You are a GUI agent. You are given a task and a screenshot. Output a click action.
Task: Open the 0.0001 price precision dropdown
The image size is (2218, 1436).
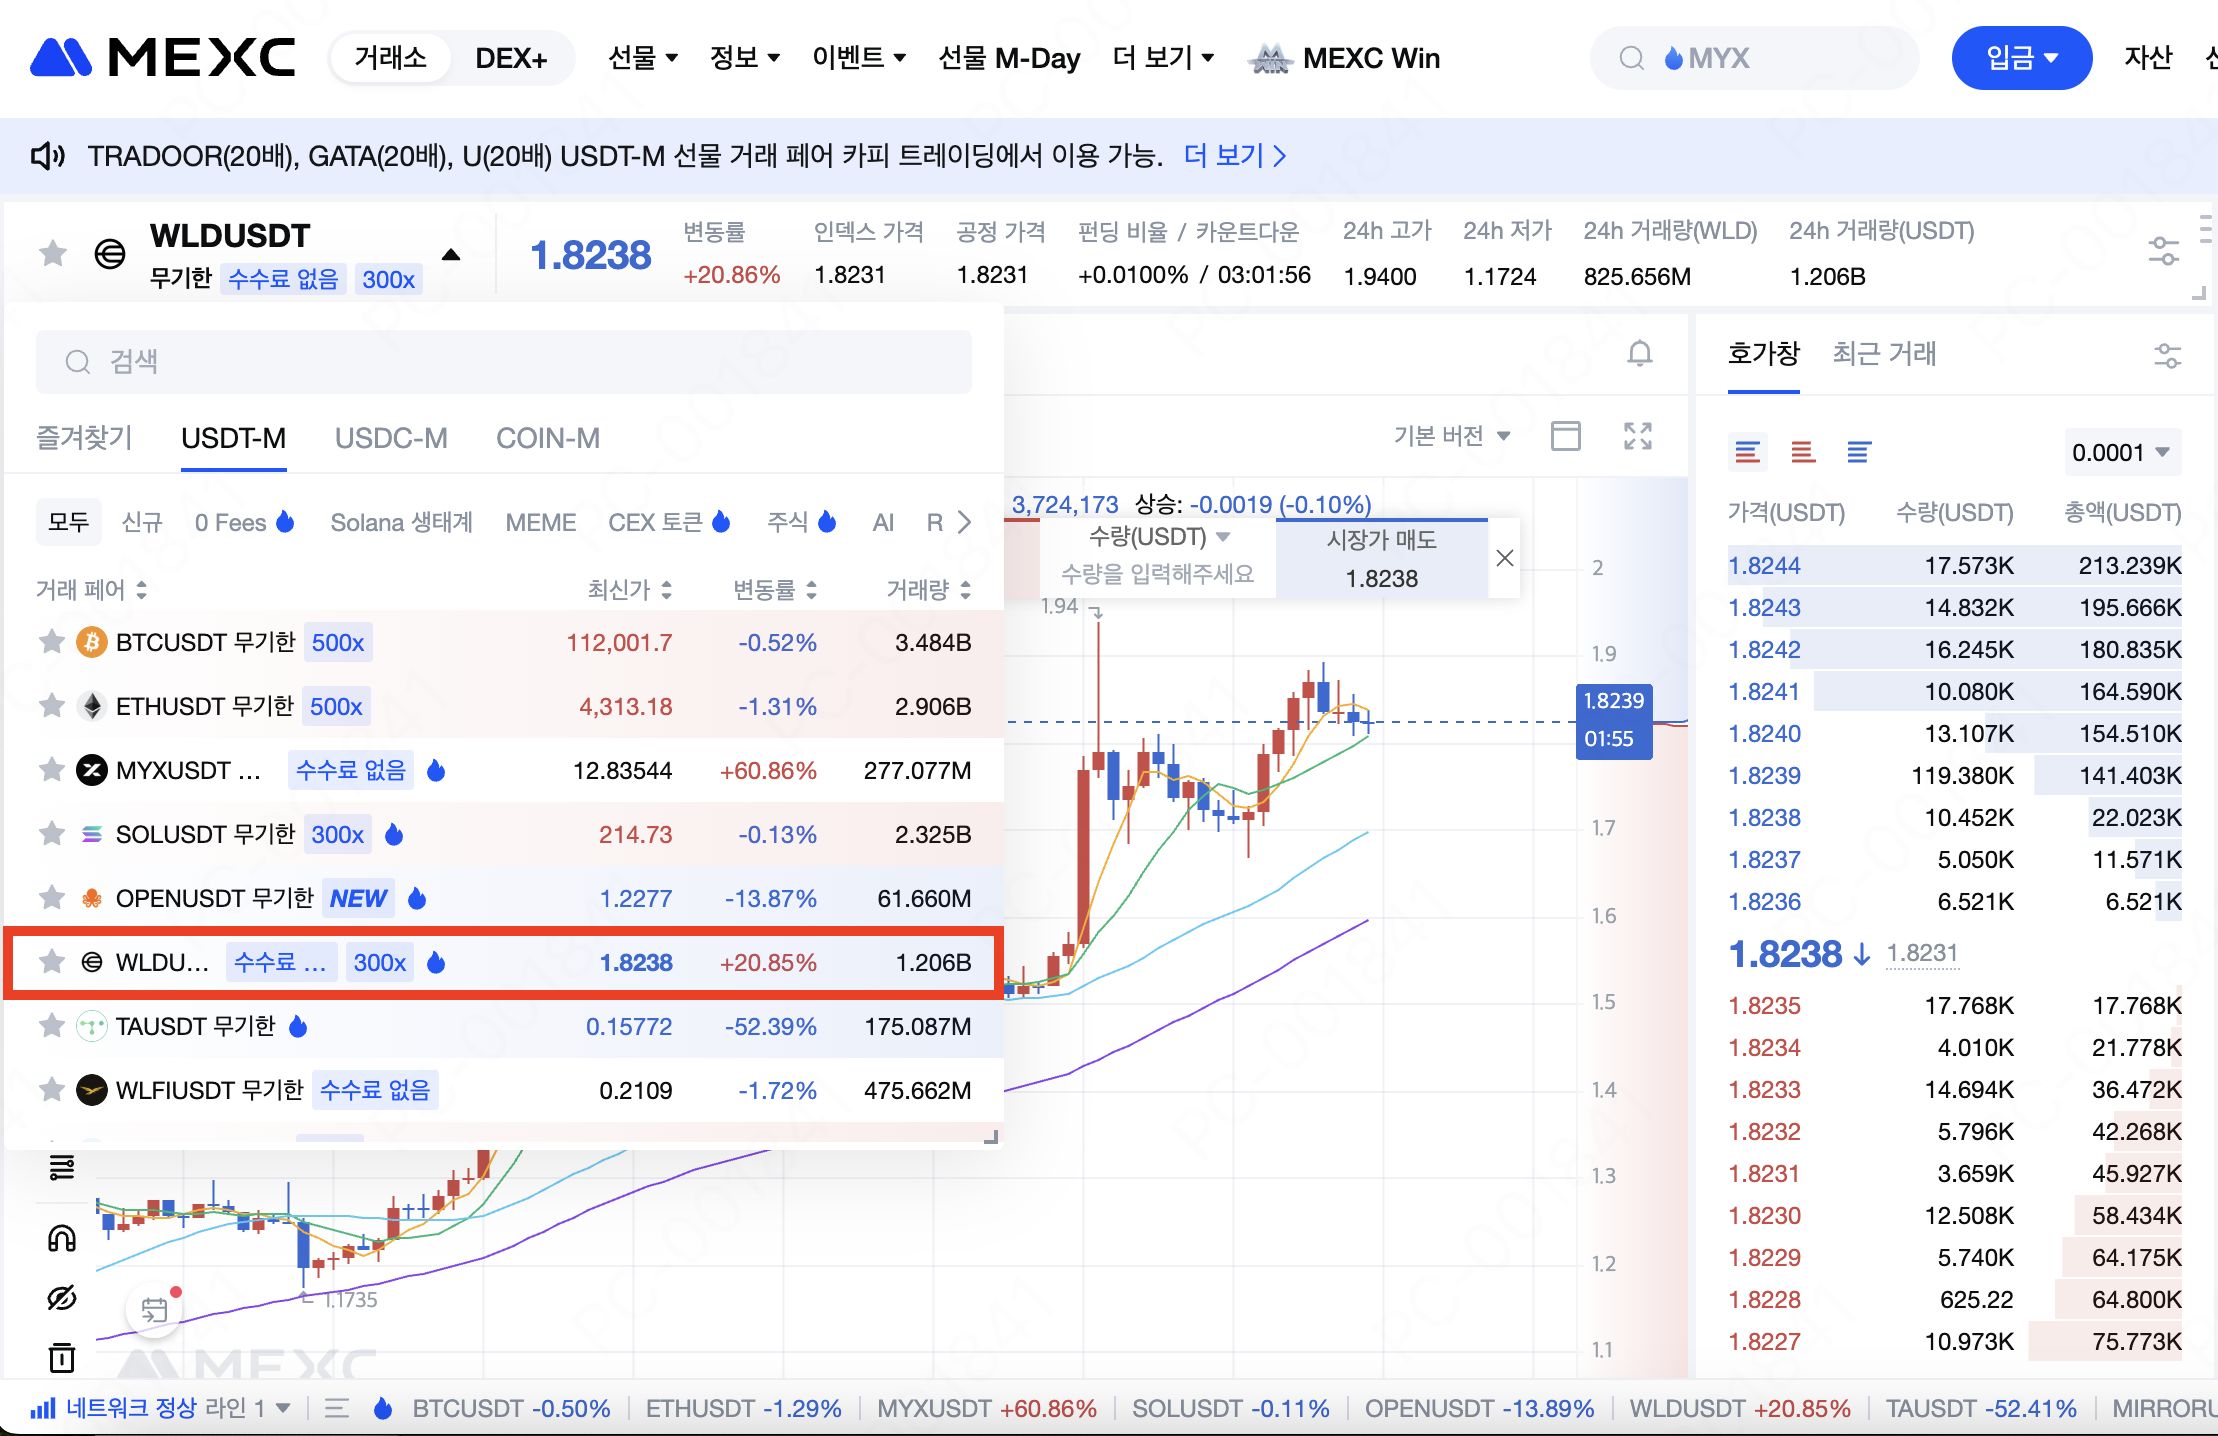(x=2120, y=453)
